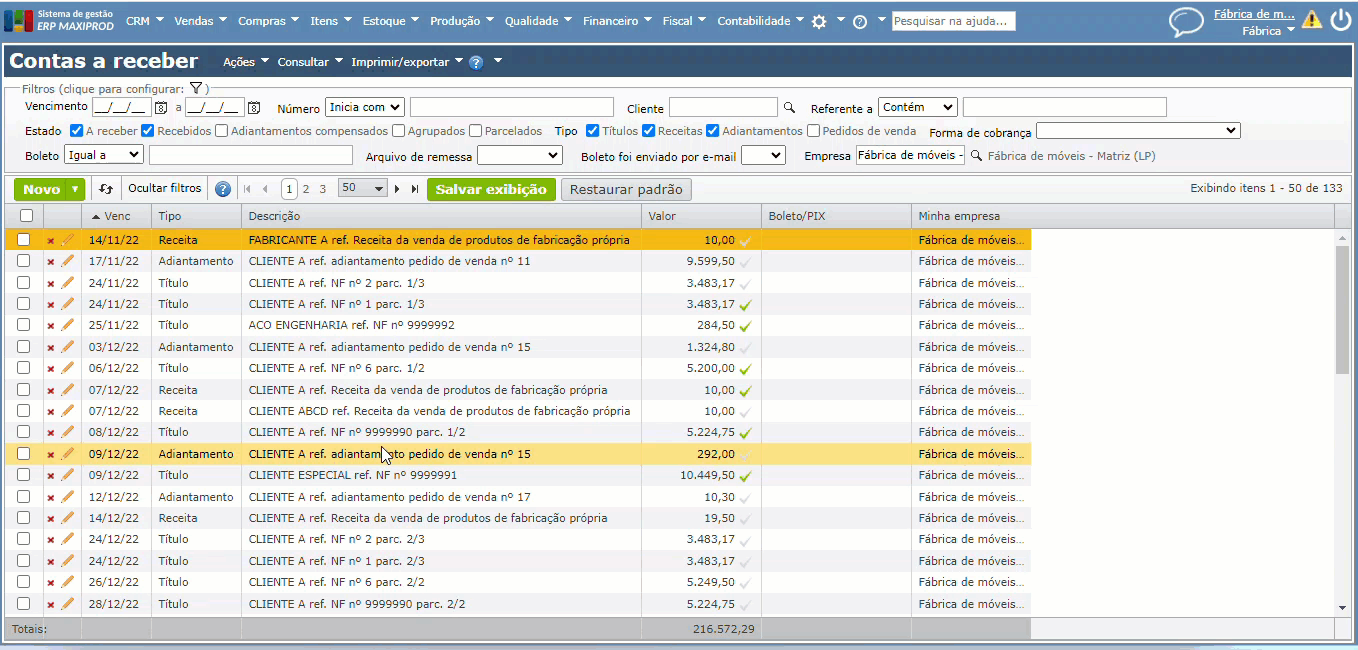Viewport: 1358px width, 650px height.
Task: Open the items-per-page 50 dropdown
Action: [362, 189]
